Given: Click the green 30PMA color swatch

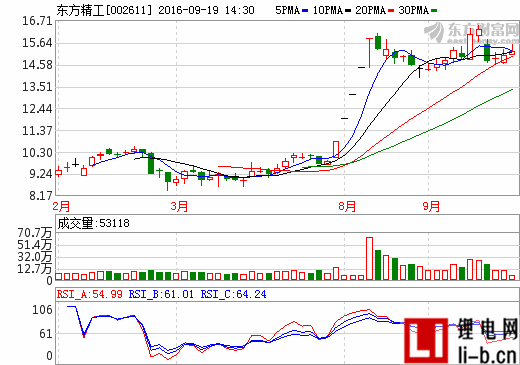Looking at the screenshot, I should pyautogui.click(x=434, y=11).
